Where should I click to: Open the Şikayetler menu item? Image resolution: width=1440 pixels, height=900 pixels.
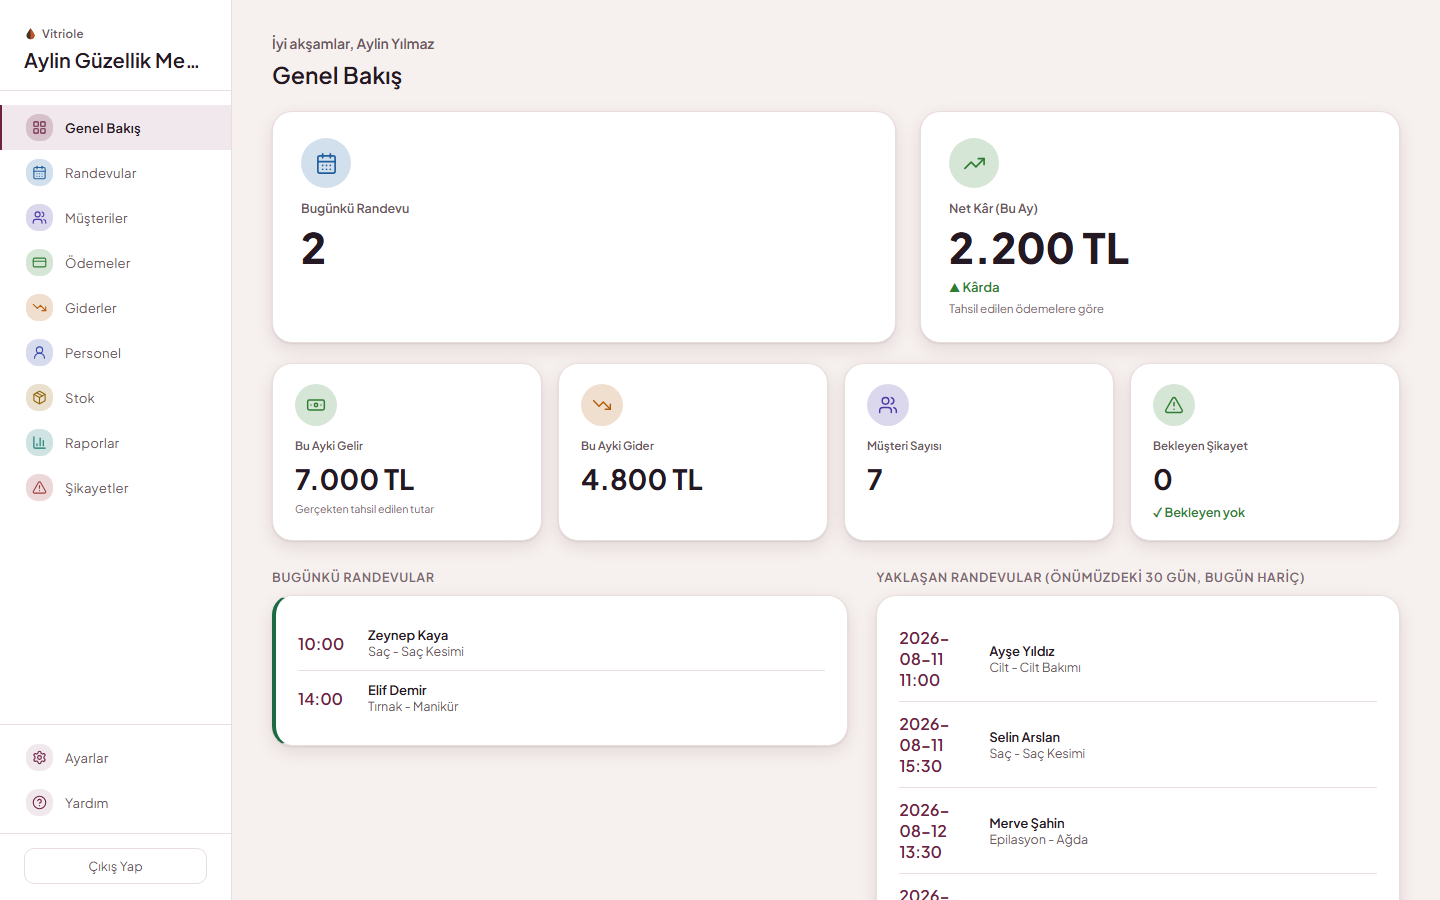tap(116, 488)
